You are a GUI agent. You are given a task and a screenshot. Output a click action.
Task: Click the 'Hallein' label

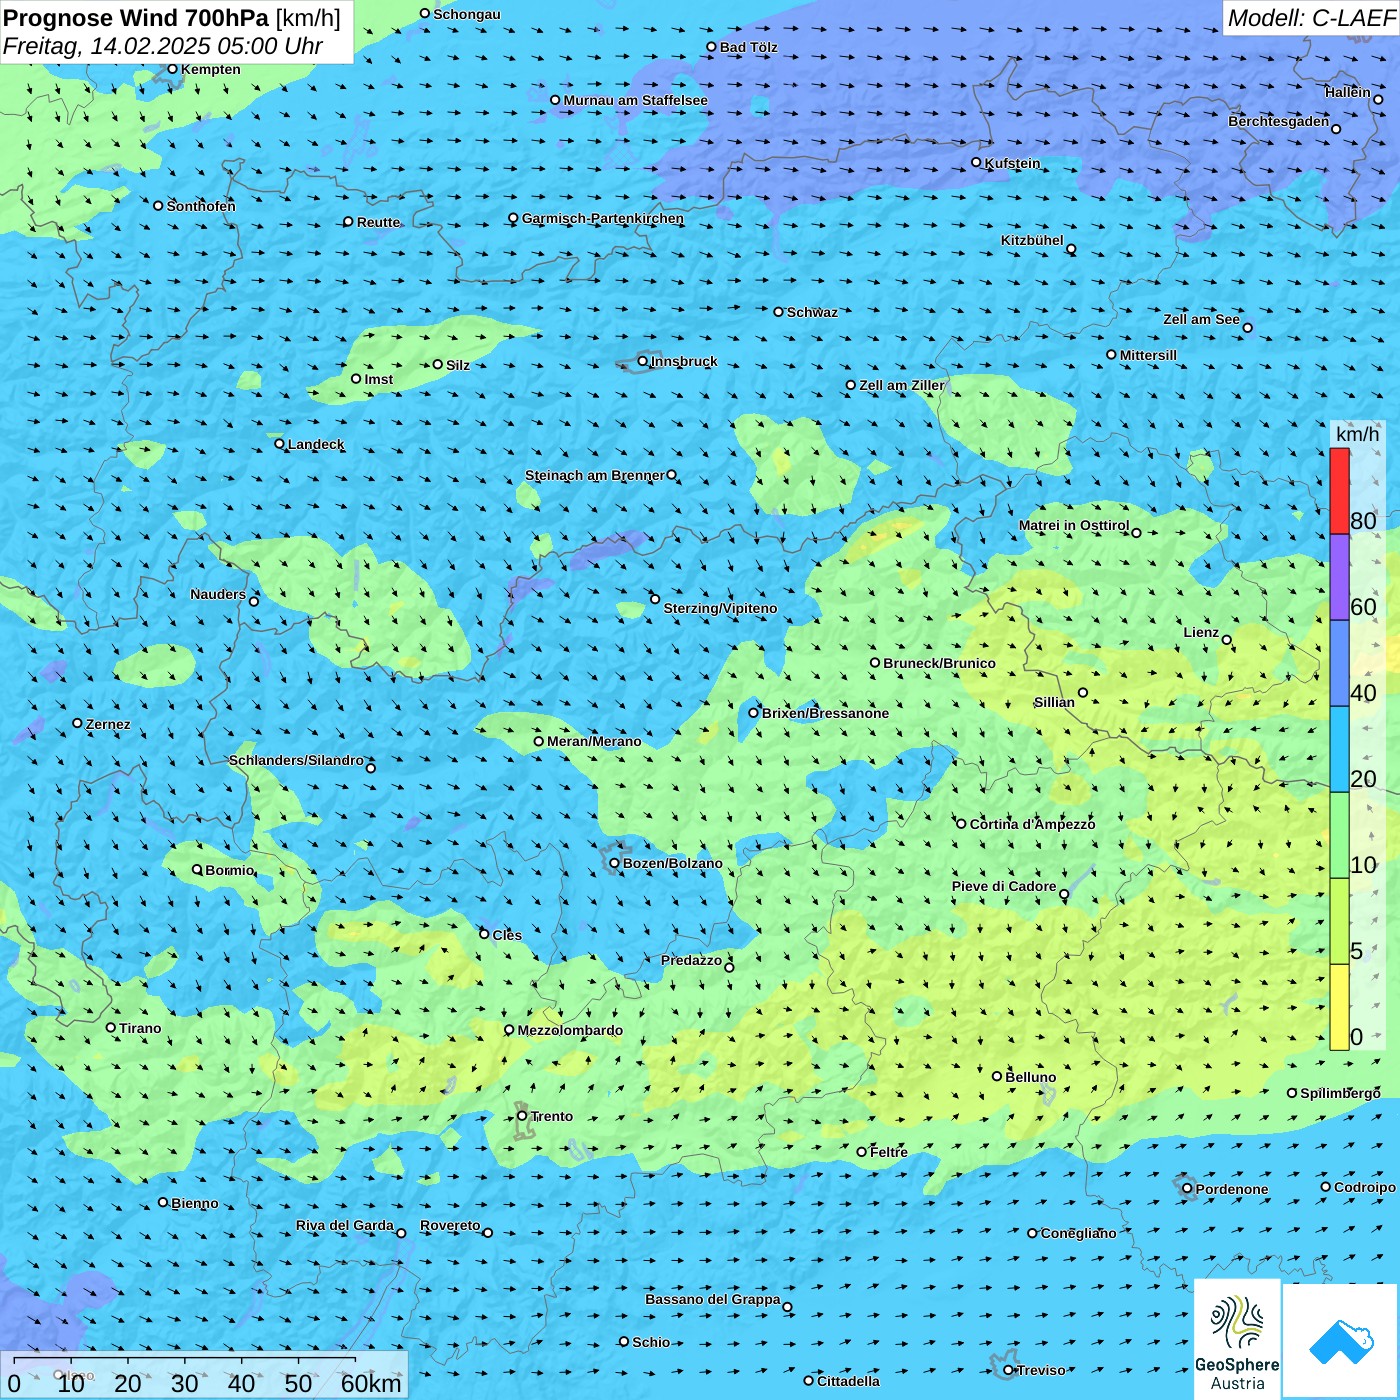(x=1348, y=92)
